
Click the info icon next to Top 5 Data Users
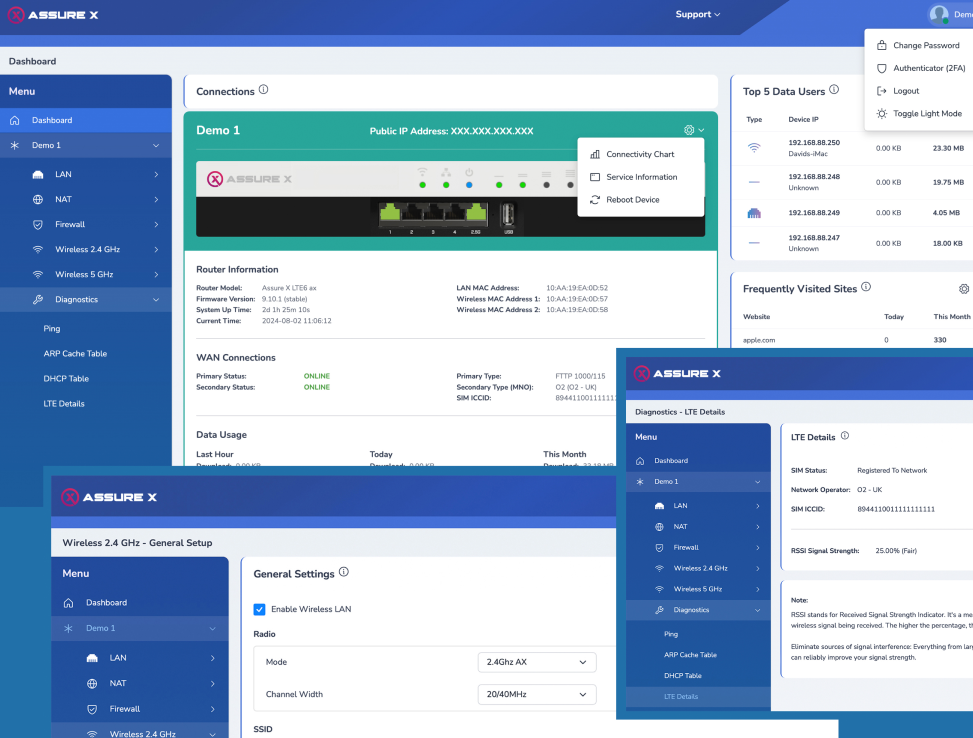pos(834,89)
